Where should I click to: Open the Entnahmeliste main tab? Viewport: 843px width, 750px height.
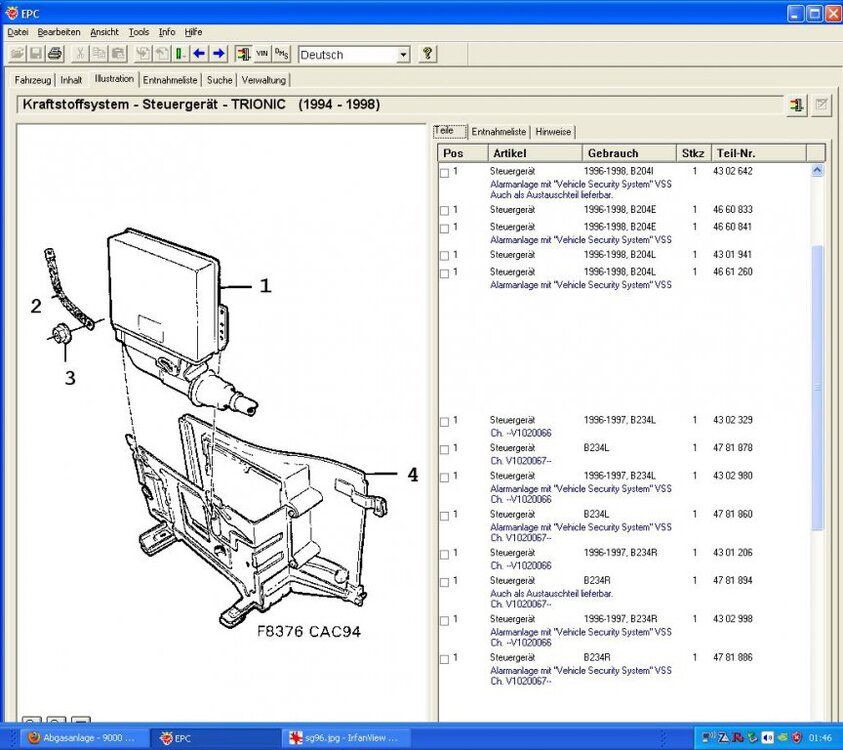(x=170, y=80)
